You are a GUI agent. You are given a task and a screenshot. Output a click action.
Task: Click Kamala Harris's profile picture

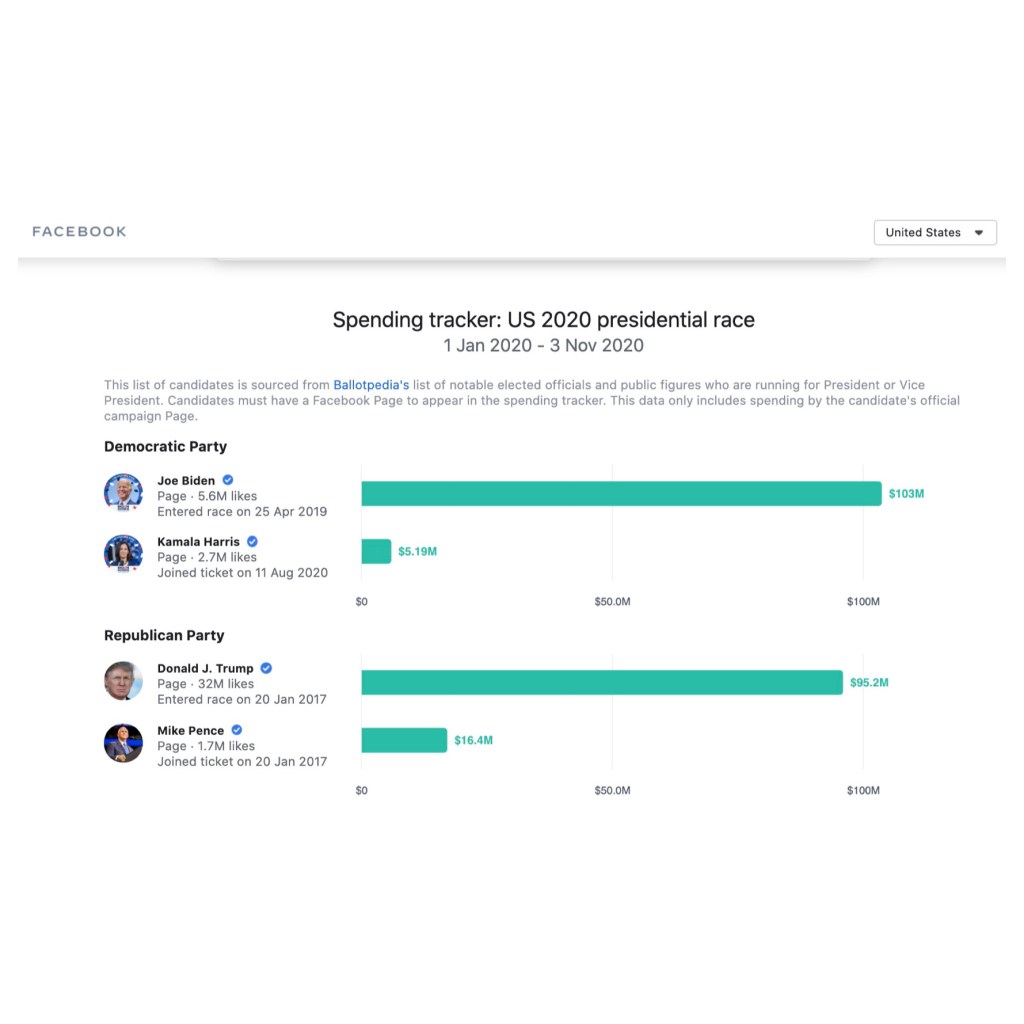point(123,553)
